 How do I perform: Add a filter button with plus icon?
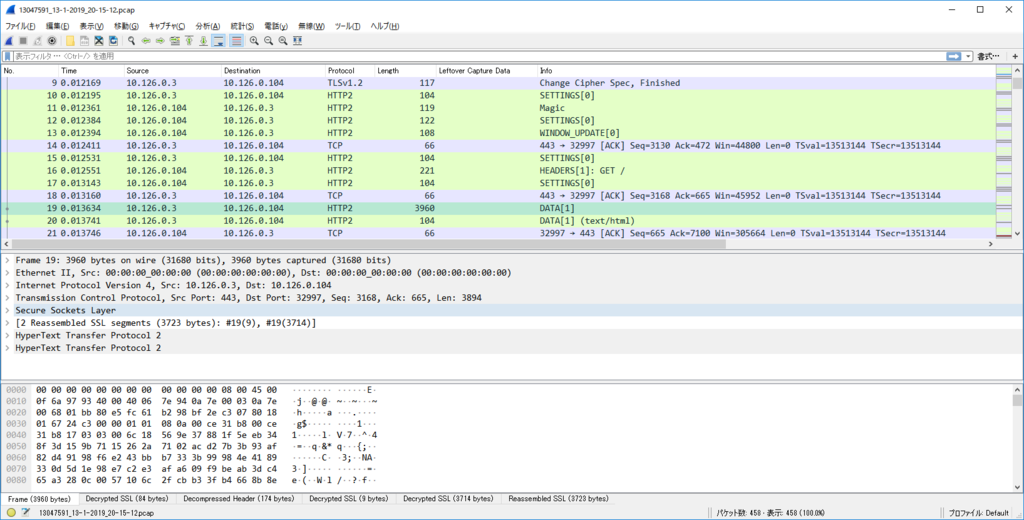point(1015,56)
